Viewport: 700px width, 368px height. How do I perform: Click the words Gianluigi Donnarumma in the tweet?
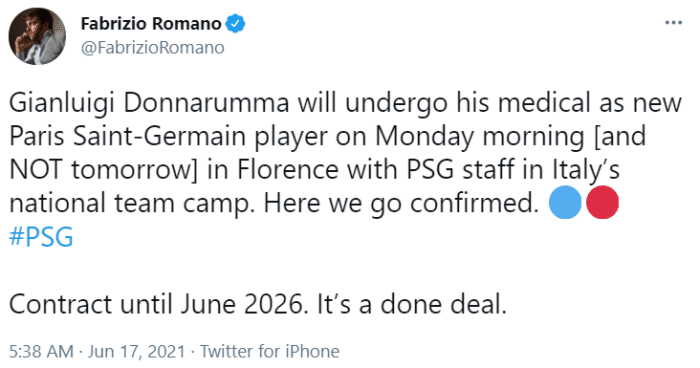(x=150, y=104)
